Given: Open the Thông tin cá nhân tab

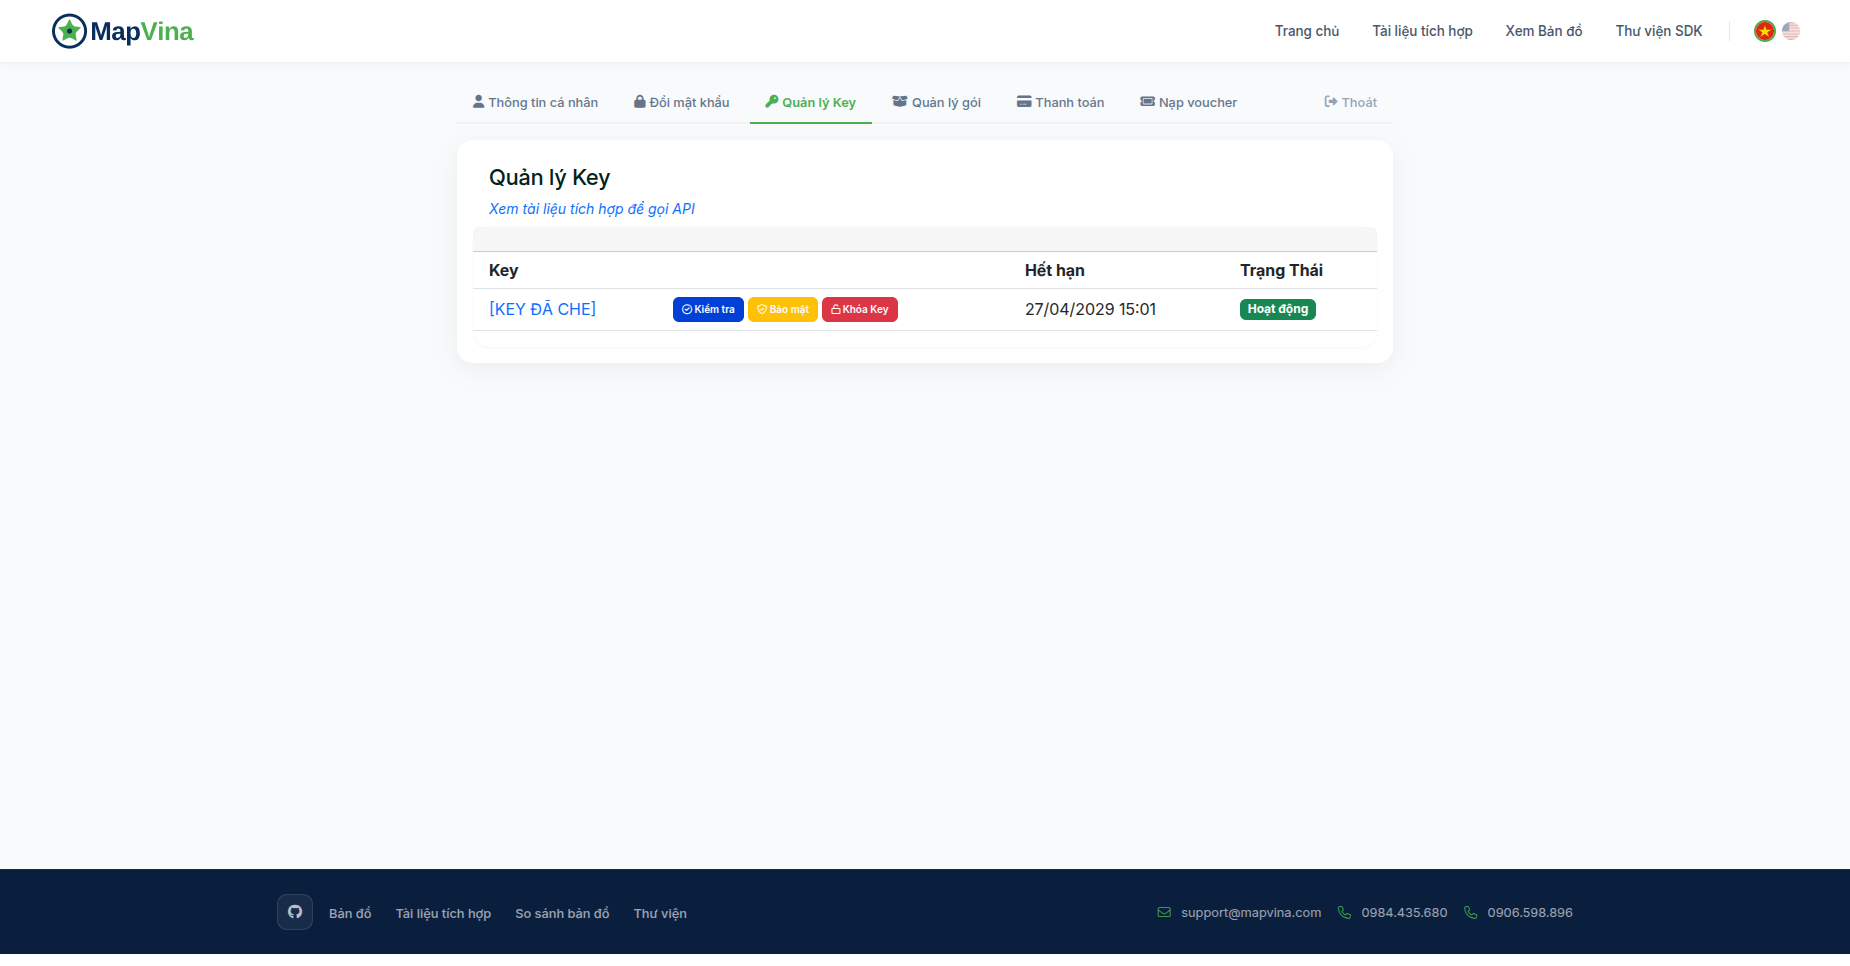Looking at the screenshot, I should tap(535, 102).
